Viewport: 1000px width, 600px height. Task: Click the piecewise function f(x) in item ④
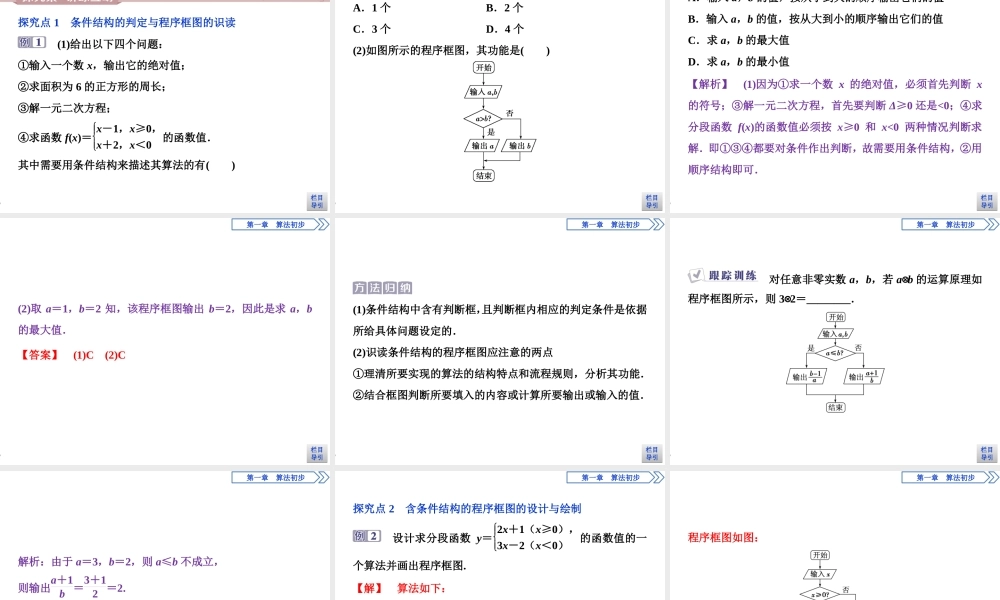pyautogui.click(x=109, y=137)
